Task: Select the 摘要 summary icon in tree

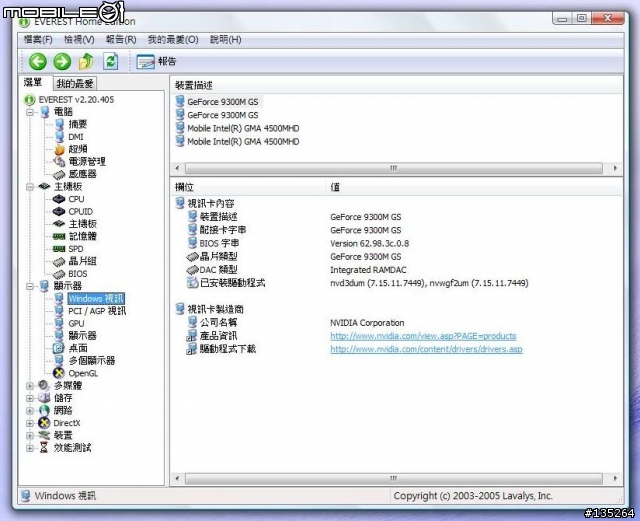Action: 60,124
